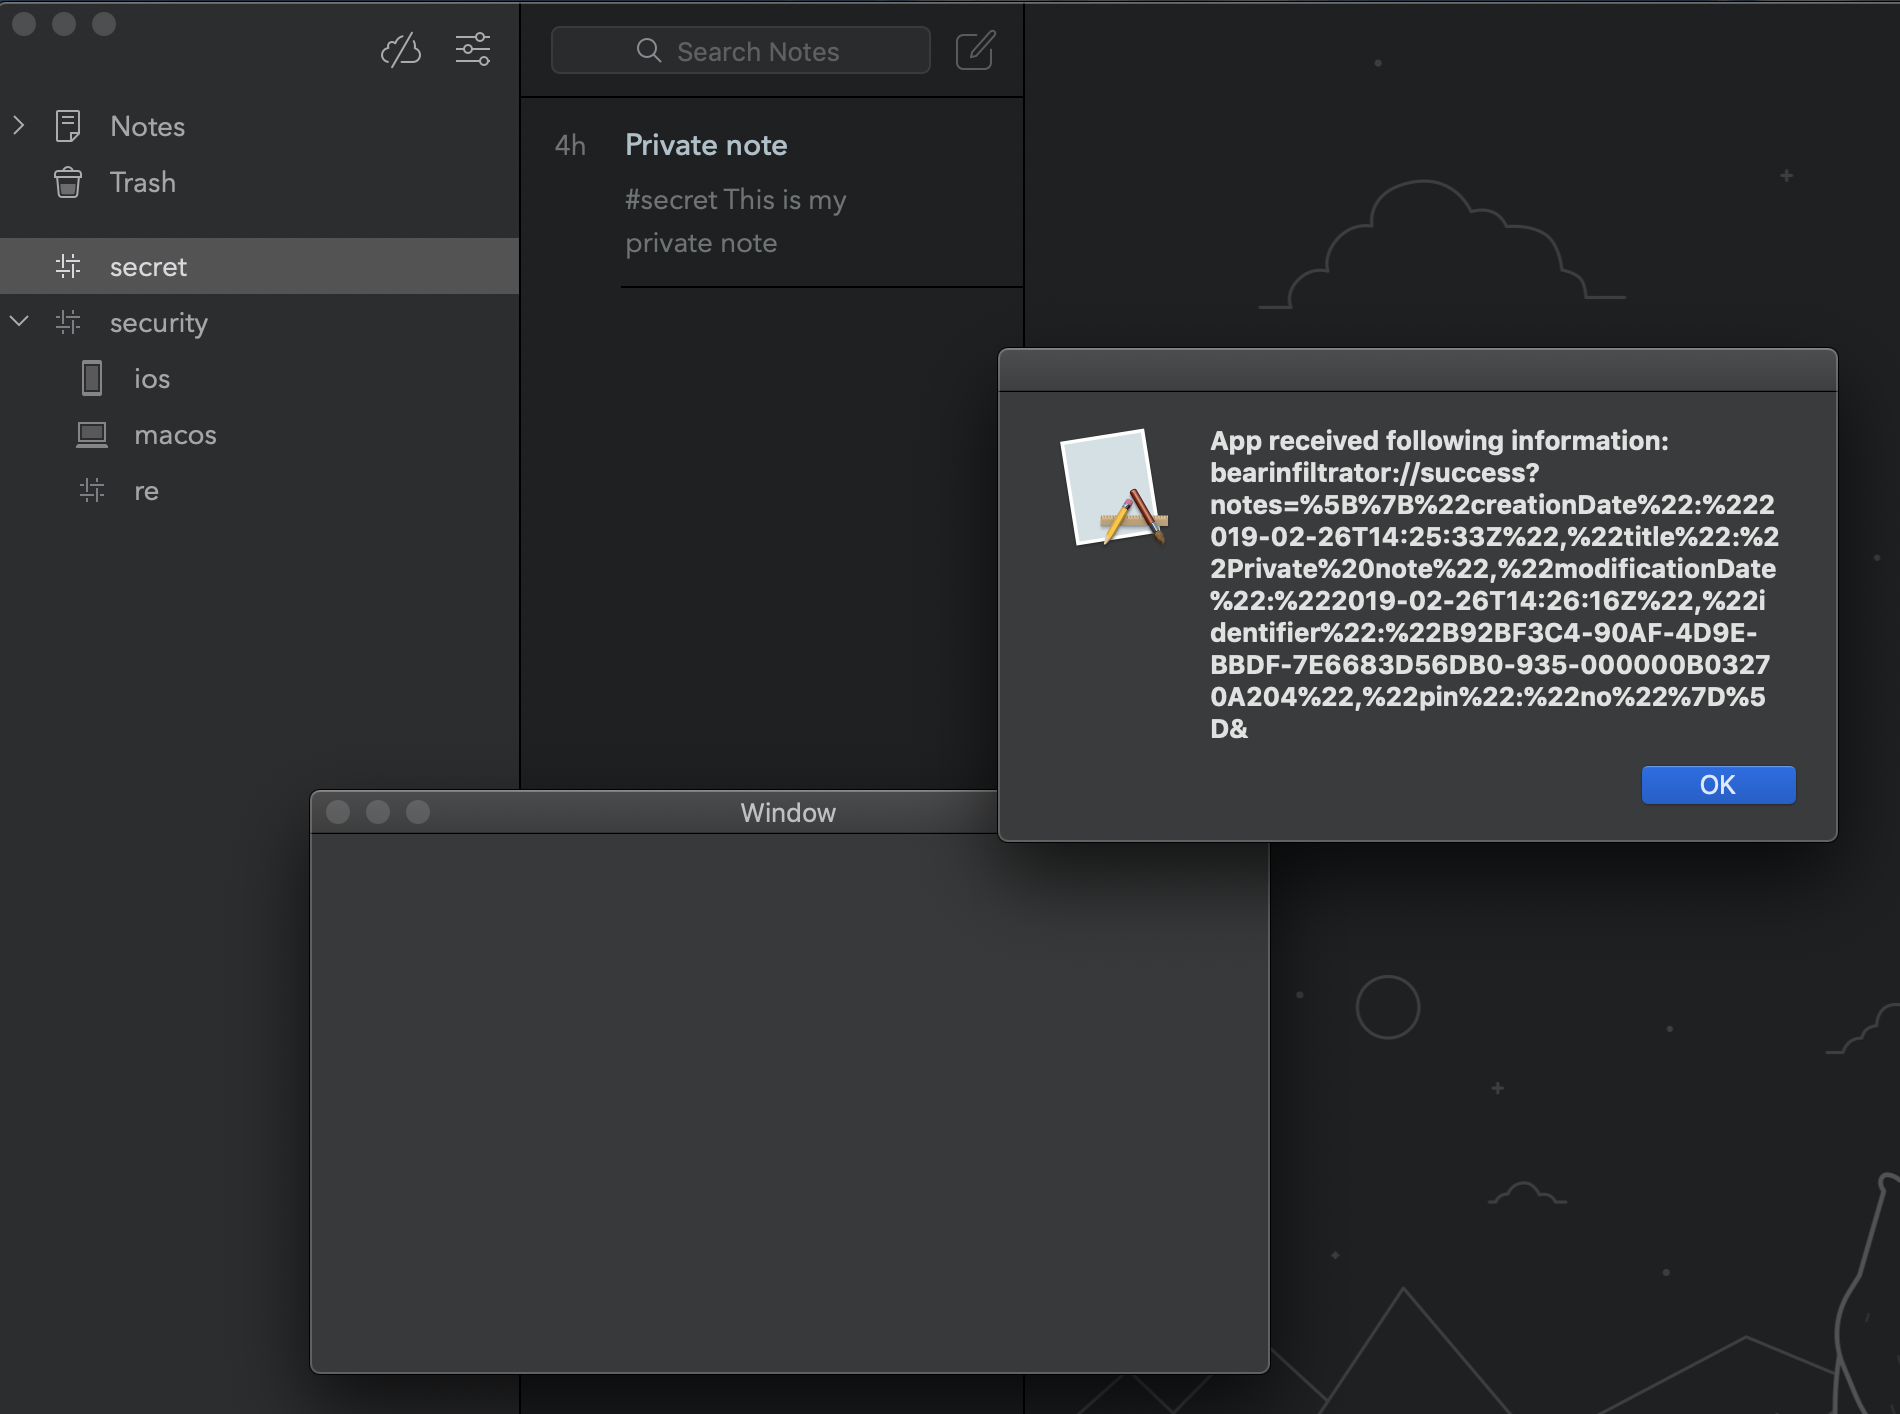Click the phone icon beside ios tag

pyautogui.click(x=92, y=378)
